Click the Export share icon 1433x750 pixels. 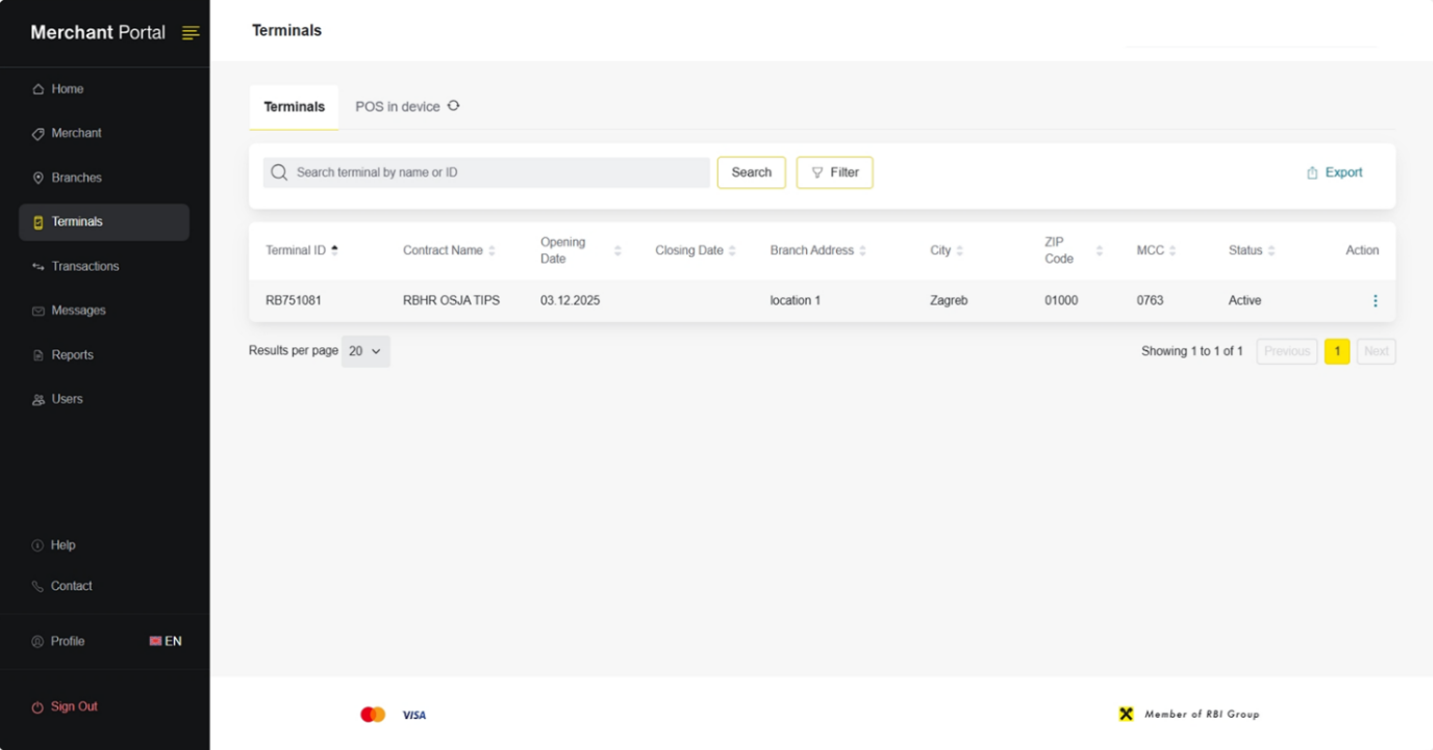[1312, 173]
